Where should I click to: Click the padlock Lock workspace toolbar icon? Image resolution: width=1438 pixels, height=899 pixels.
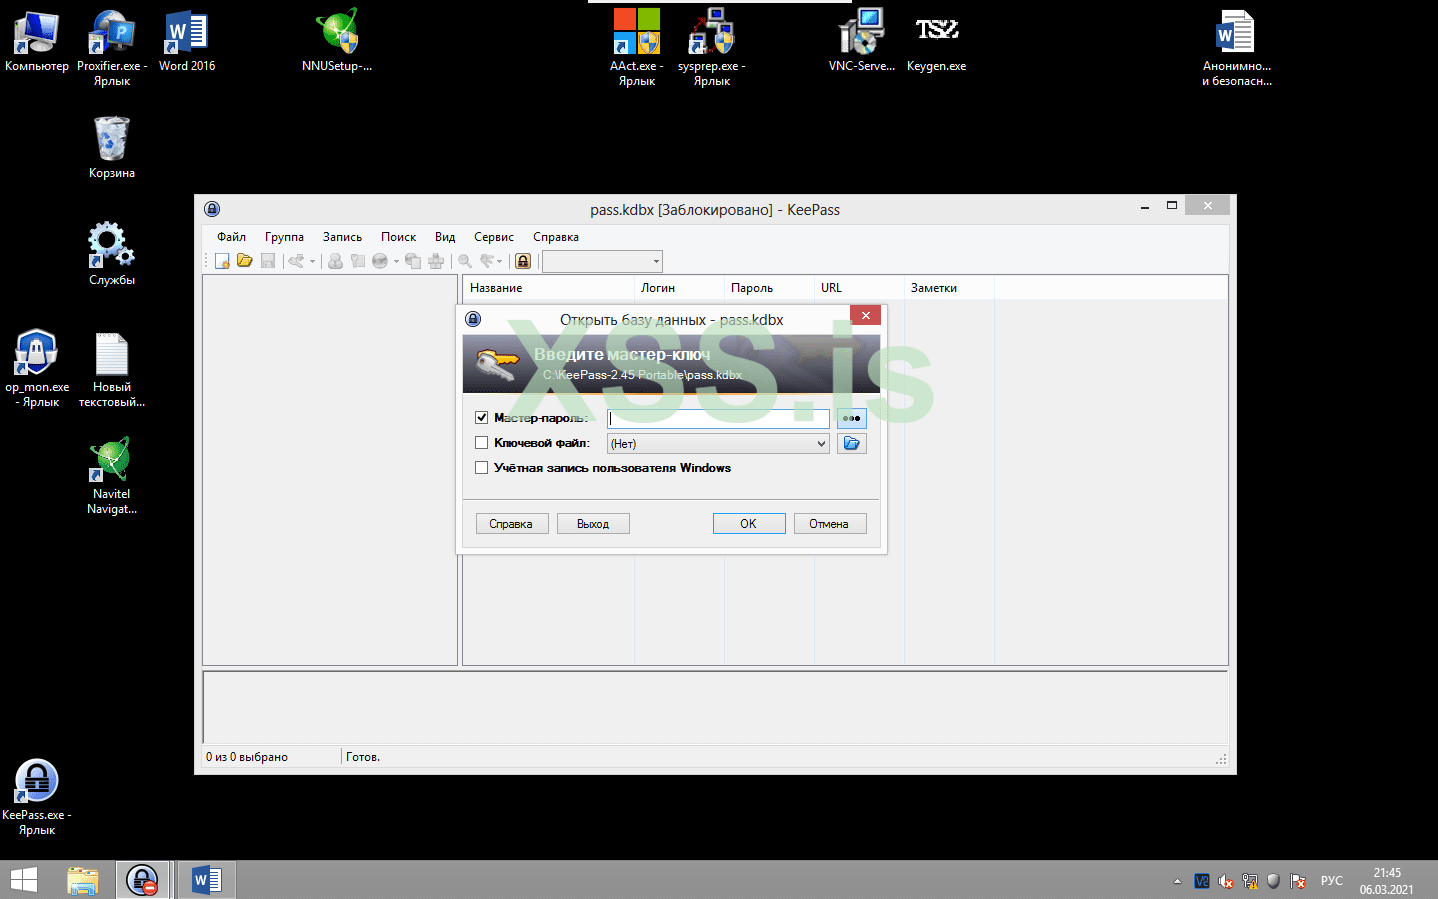pos(523,261)
